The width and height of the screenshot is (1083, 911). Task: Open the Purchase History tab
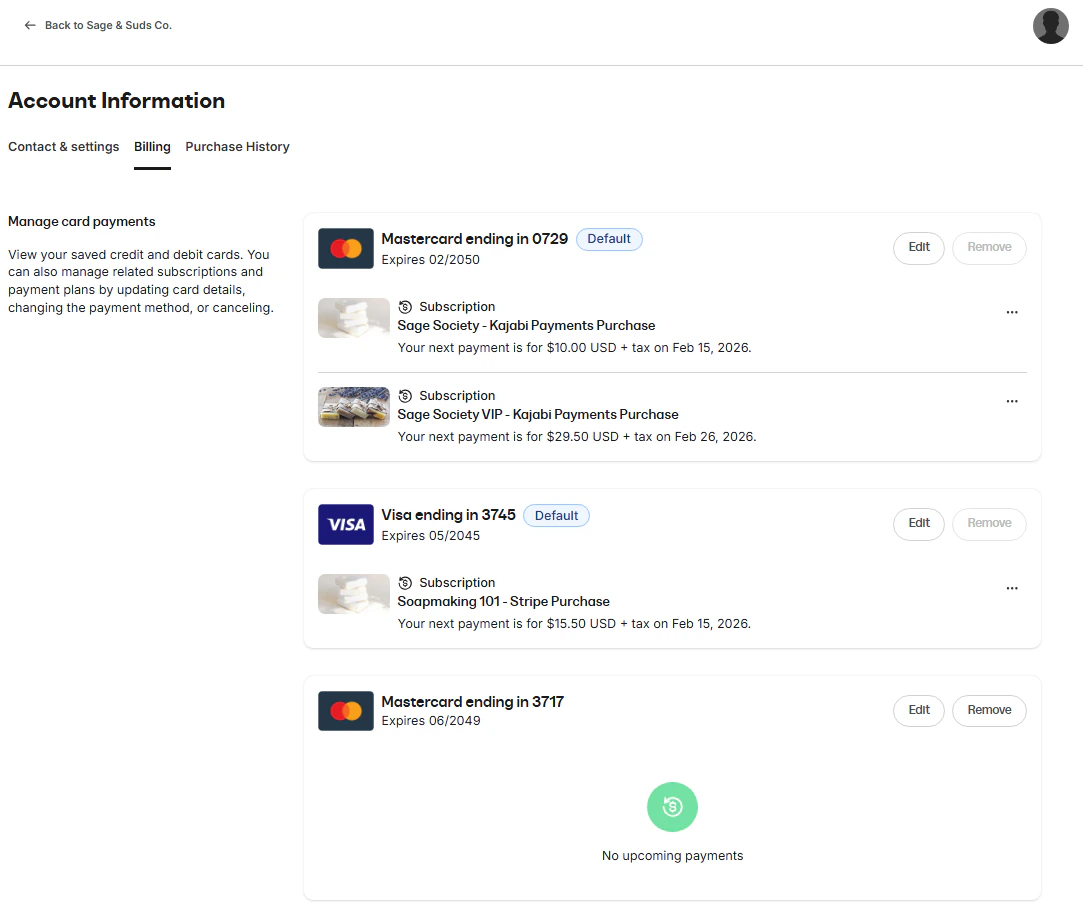pyautogui.click(x=237, y=146)
